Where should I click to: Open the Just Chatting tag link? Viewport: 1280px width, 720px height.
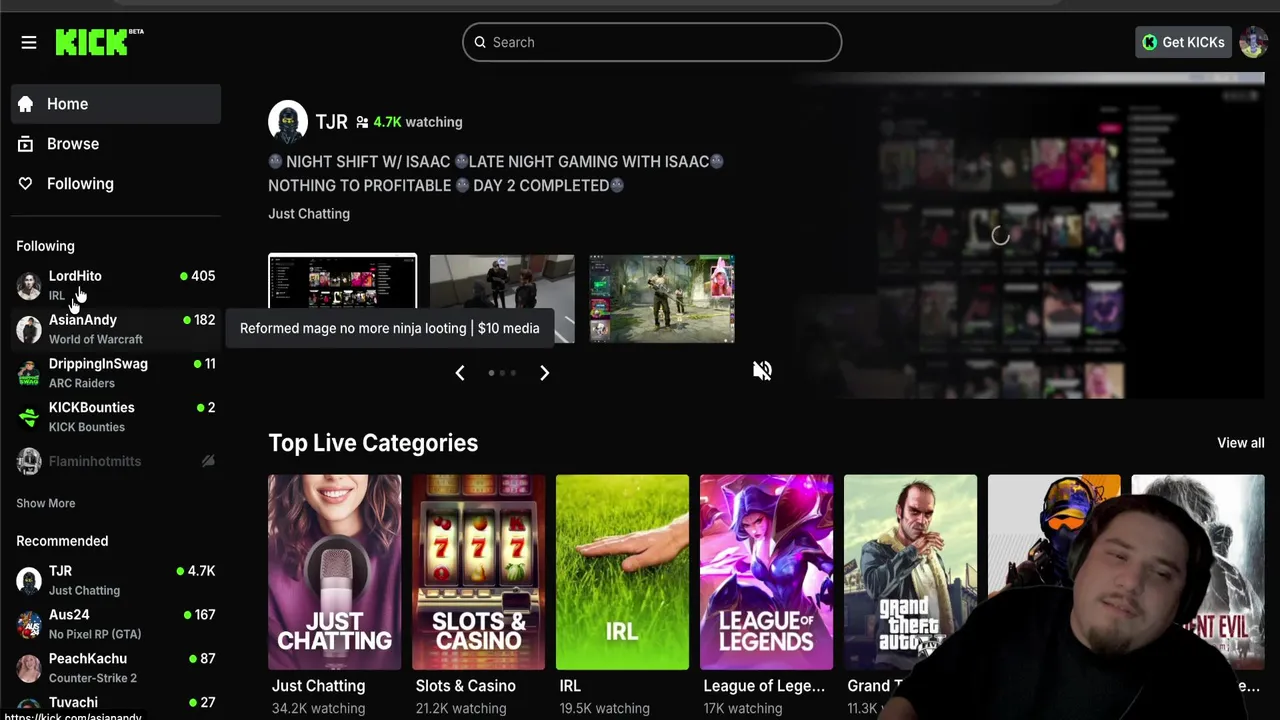click(309, 214)
